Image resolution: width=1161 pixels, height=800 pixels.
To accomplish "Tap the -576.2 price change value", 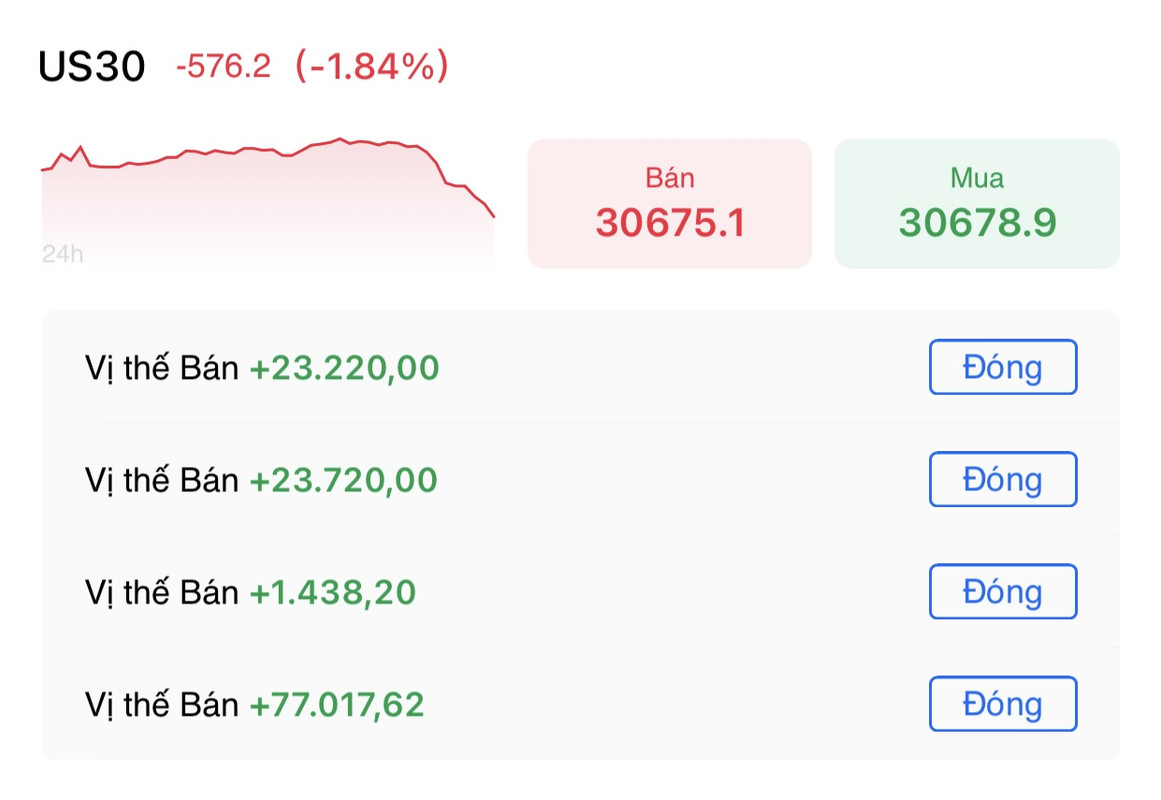I will (x=224, y=66).
